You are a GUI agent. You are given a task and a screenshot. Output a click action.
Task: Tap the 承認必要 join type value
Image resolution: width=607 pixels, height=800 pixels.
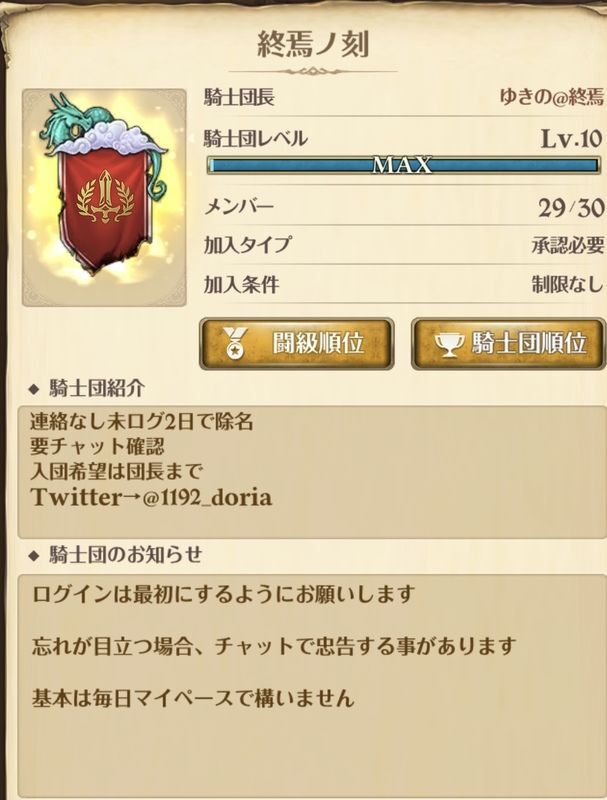[568, 246]
